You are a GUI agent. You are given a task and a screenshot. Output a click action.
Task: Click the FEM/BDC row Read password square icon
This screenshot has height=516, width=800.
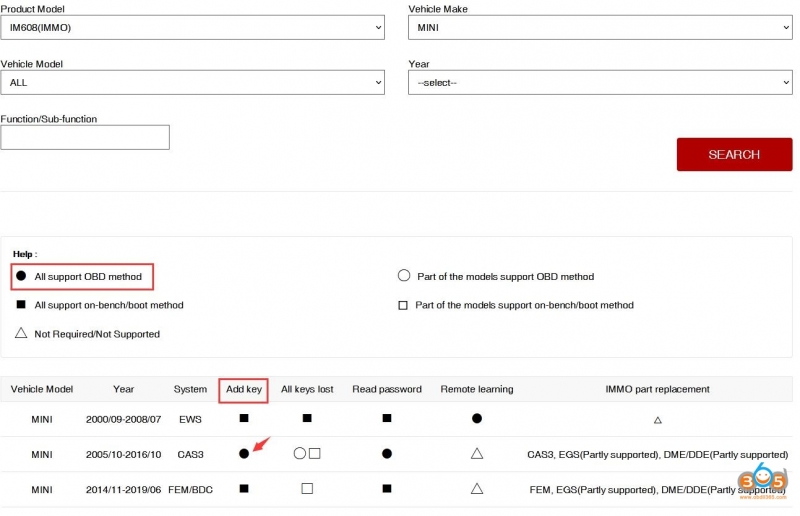click(387, 488)
